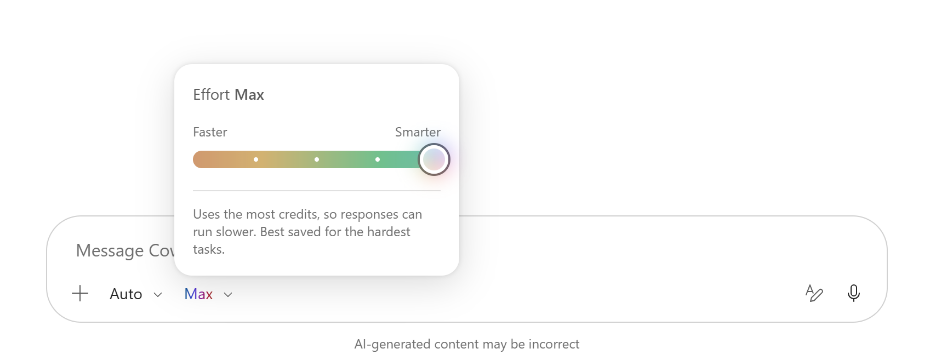The width and height of the screenshot is (936, 360).
Task: Click the 'Uses the most credits' description text
Action: click(x=307, y=232)
